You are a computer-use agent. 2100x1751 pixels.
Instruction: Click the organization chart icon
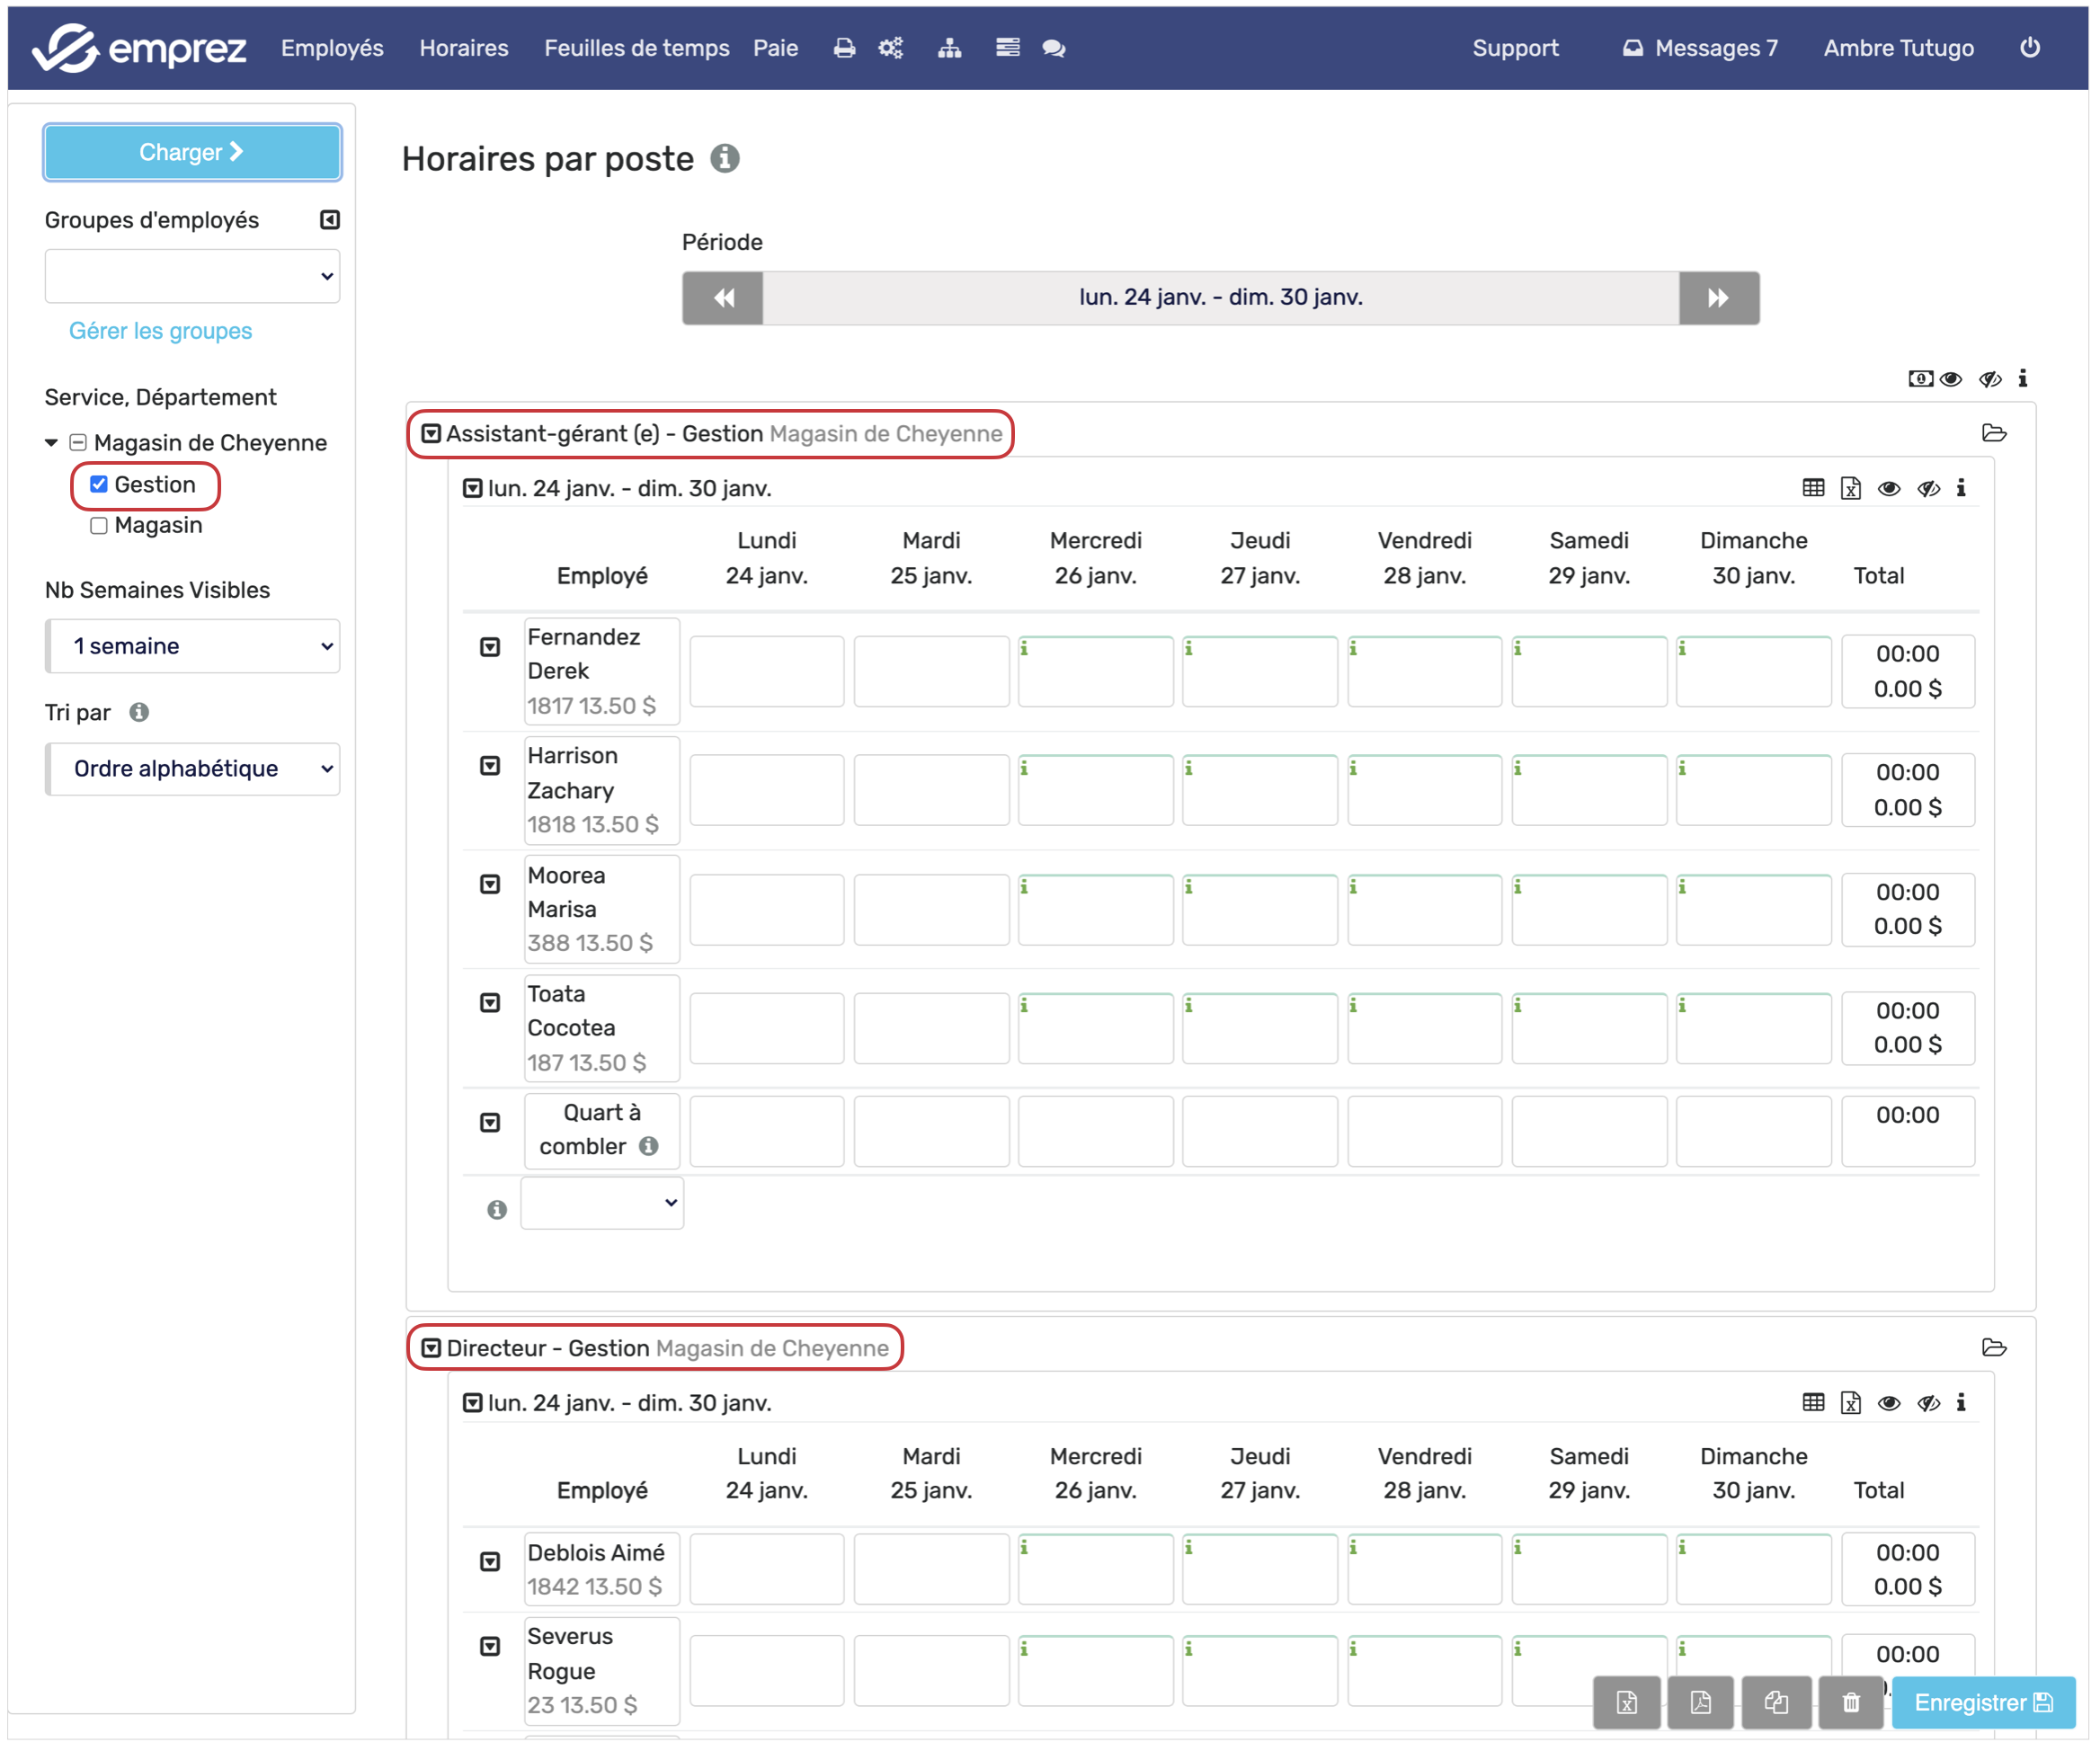point(949,48)
